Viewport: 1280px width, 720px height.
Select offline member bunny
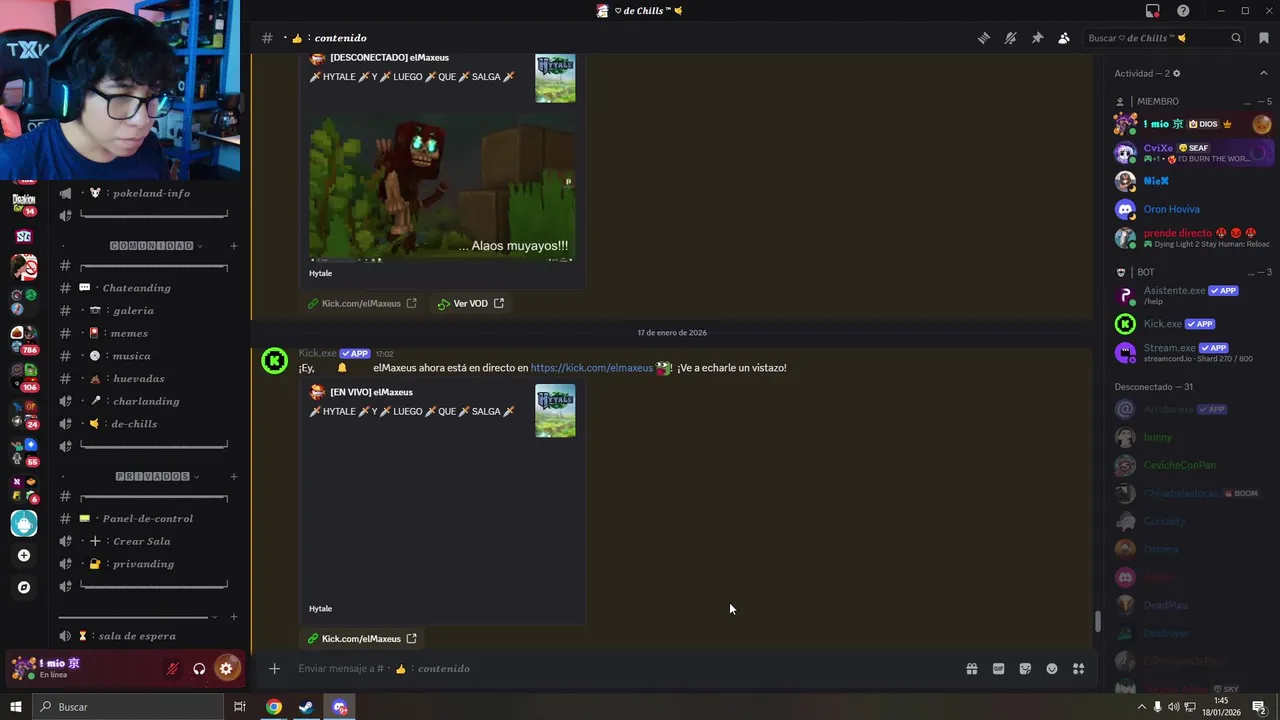(x=1192, y=437)
